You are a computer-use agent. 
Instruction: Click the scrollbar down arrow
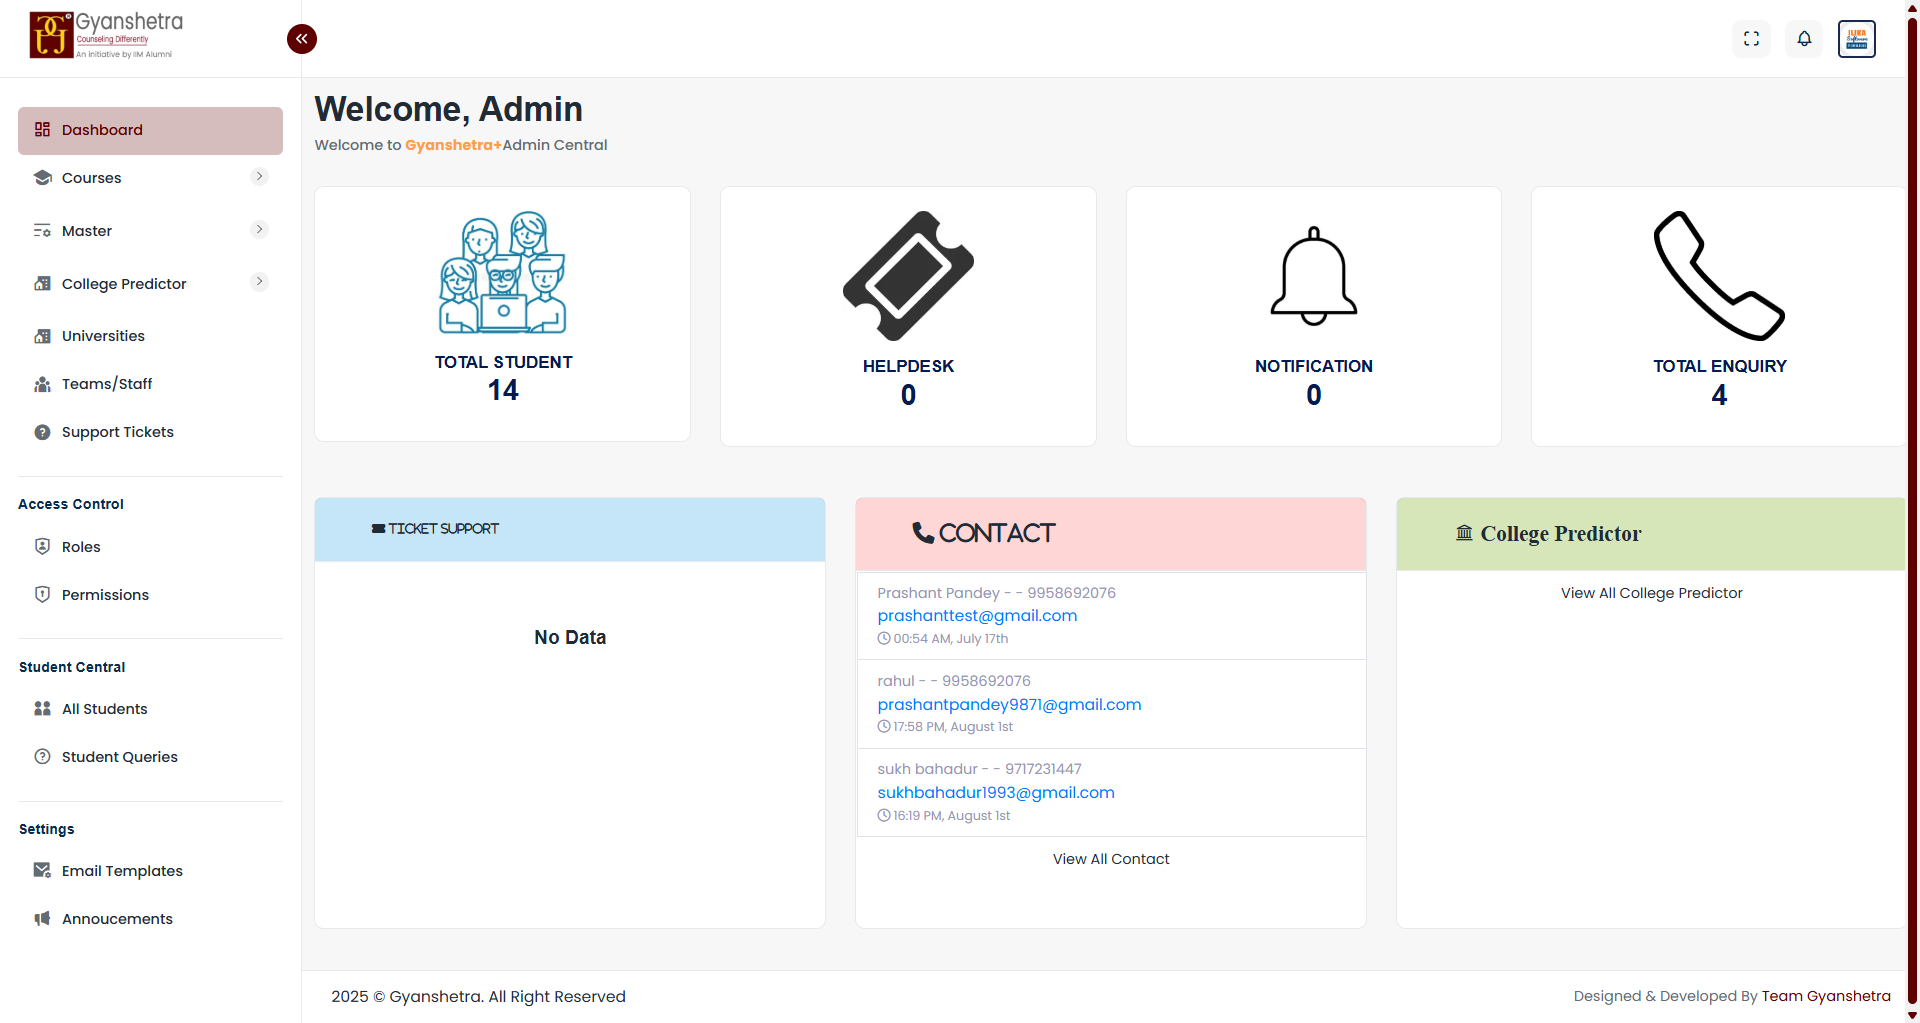pyautogui.click(x=1912, y=1015)
